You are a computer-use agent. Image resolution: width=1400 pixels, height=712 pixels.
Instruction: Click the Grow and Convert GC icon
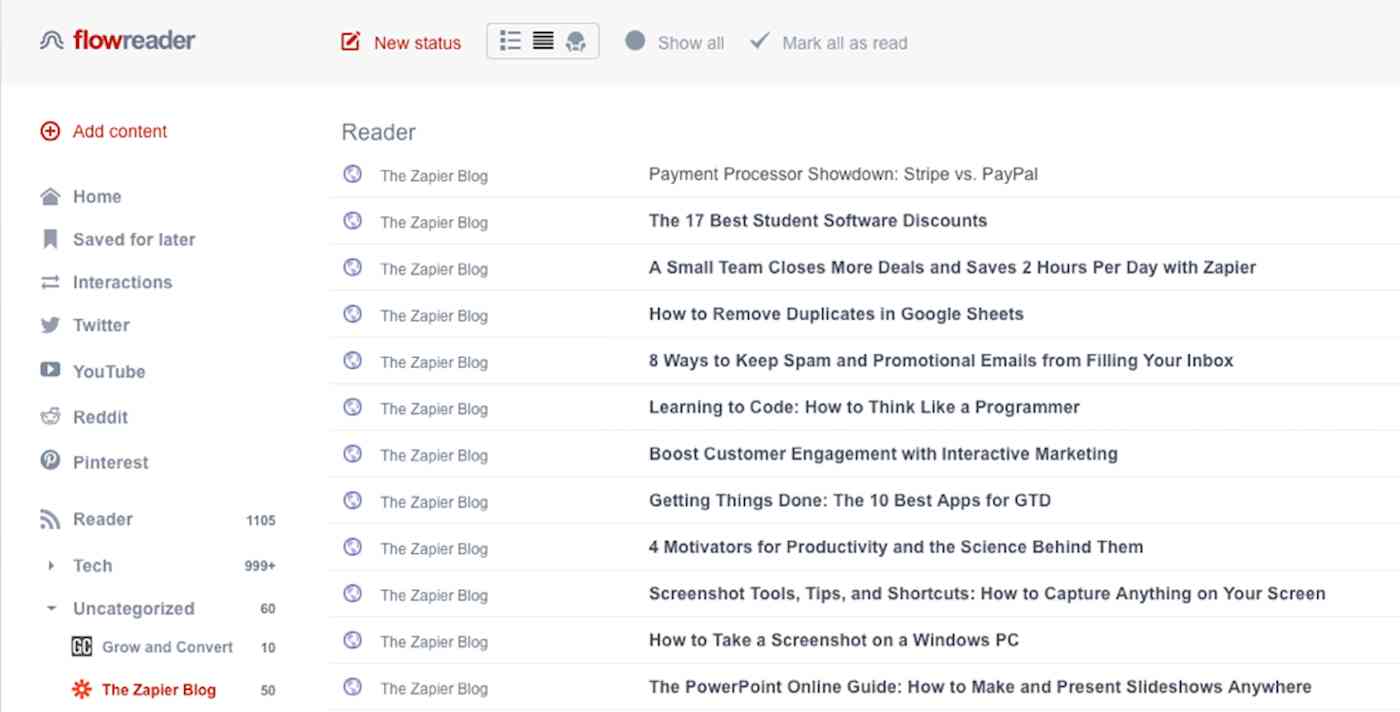(82, 648)
